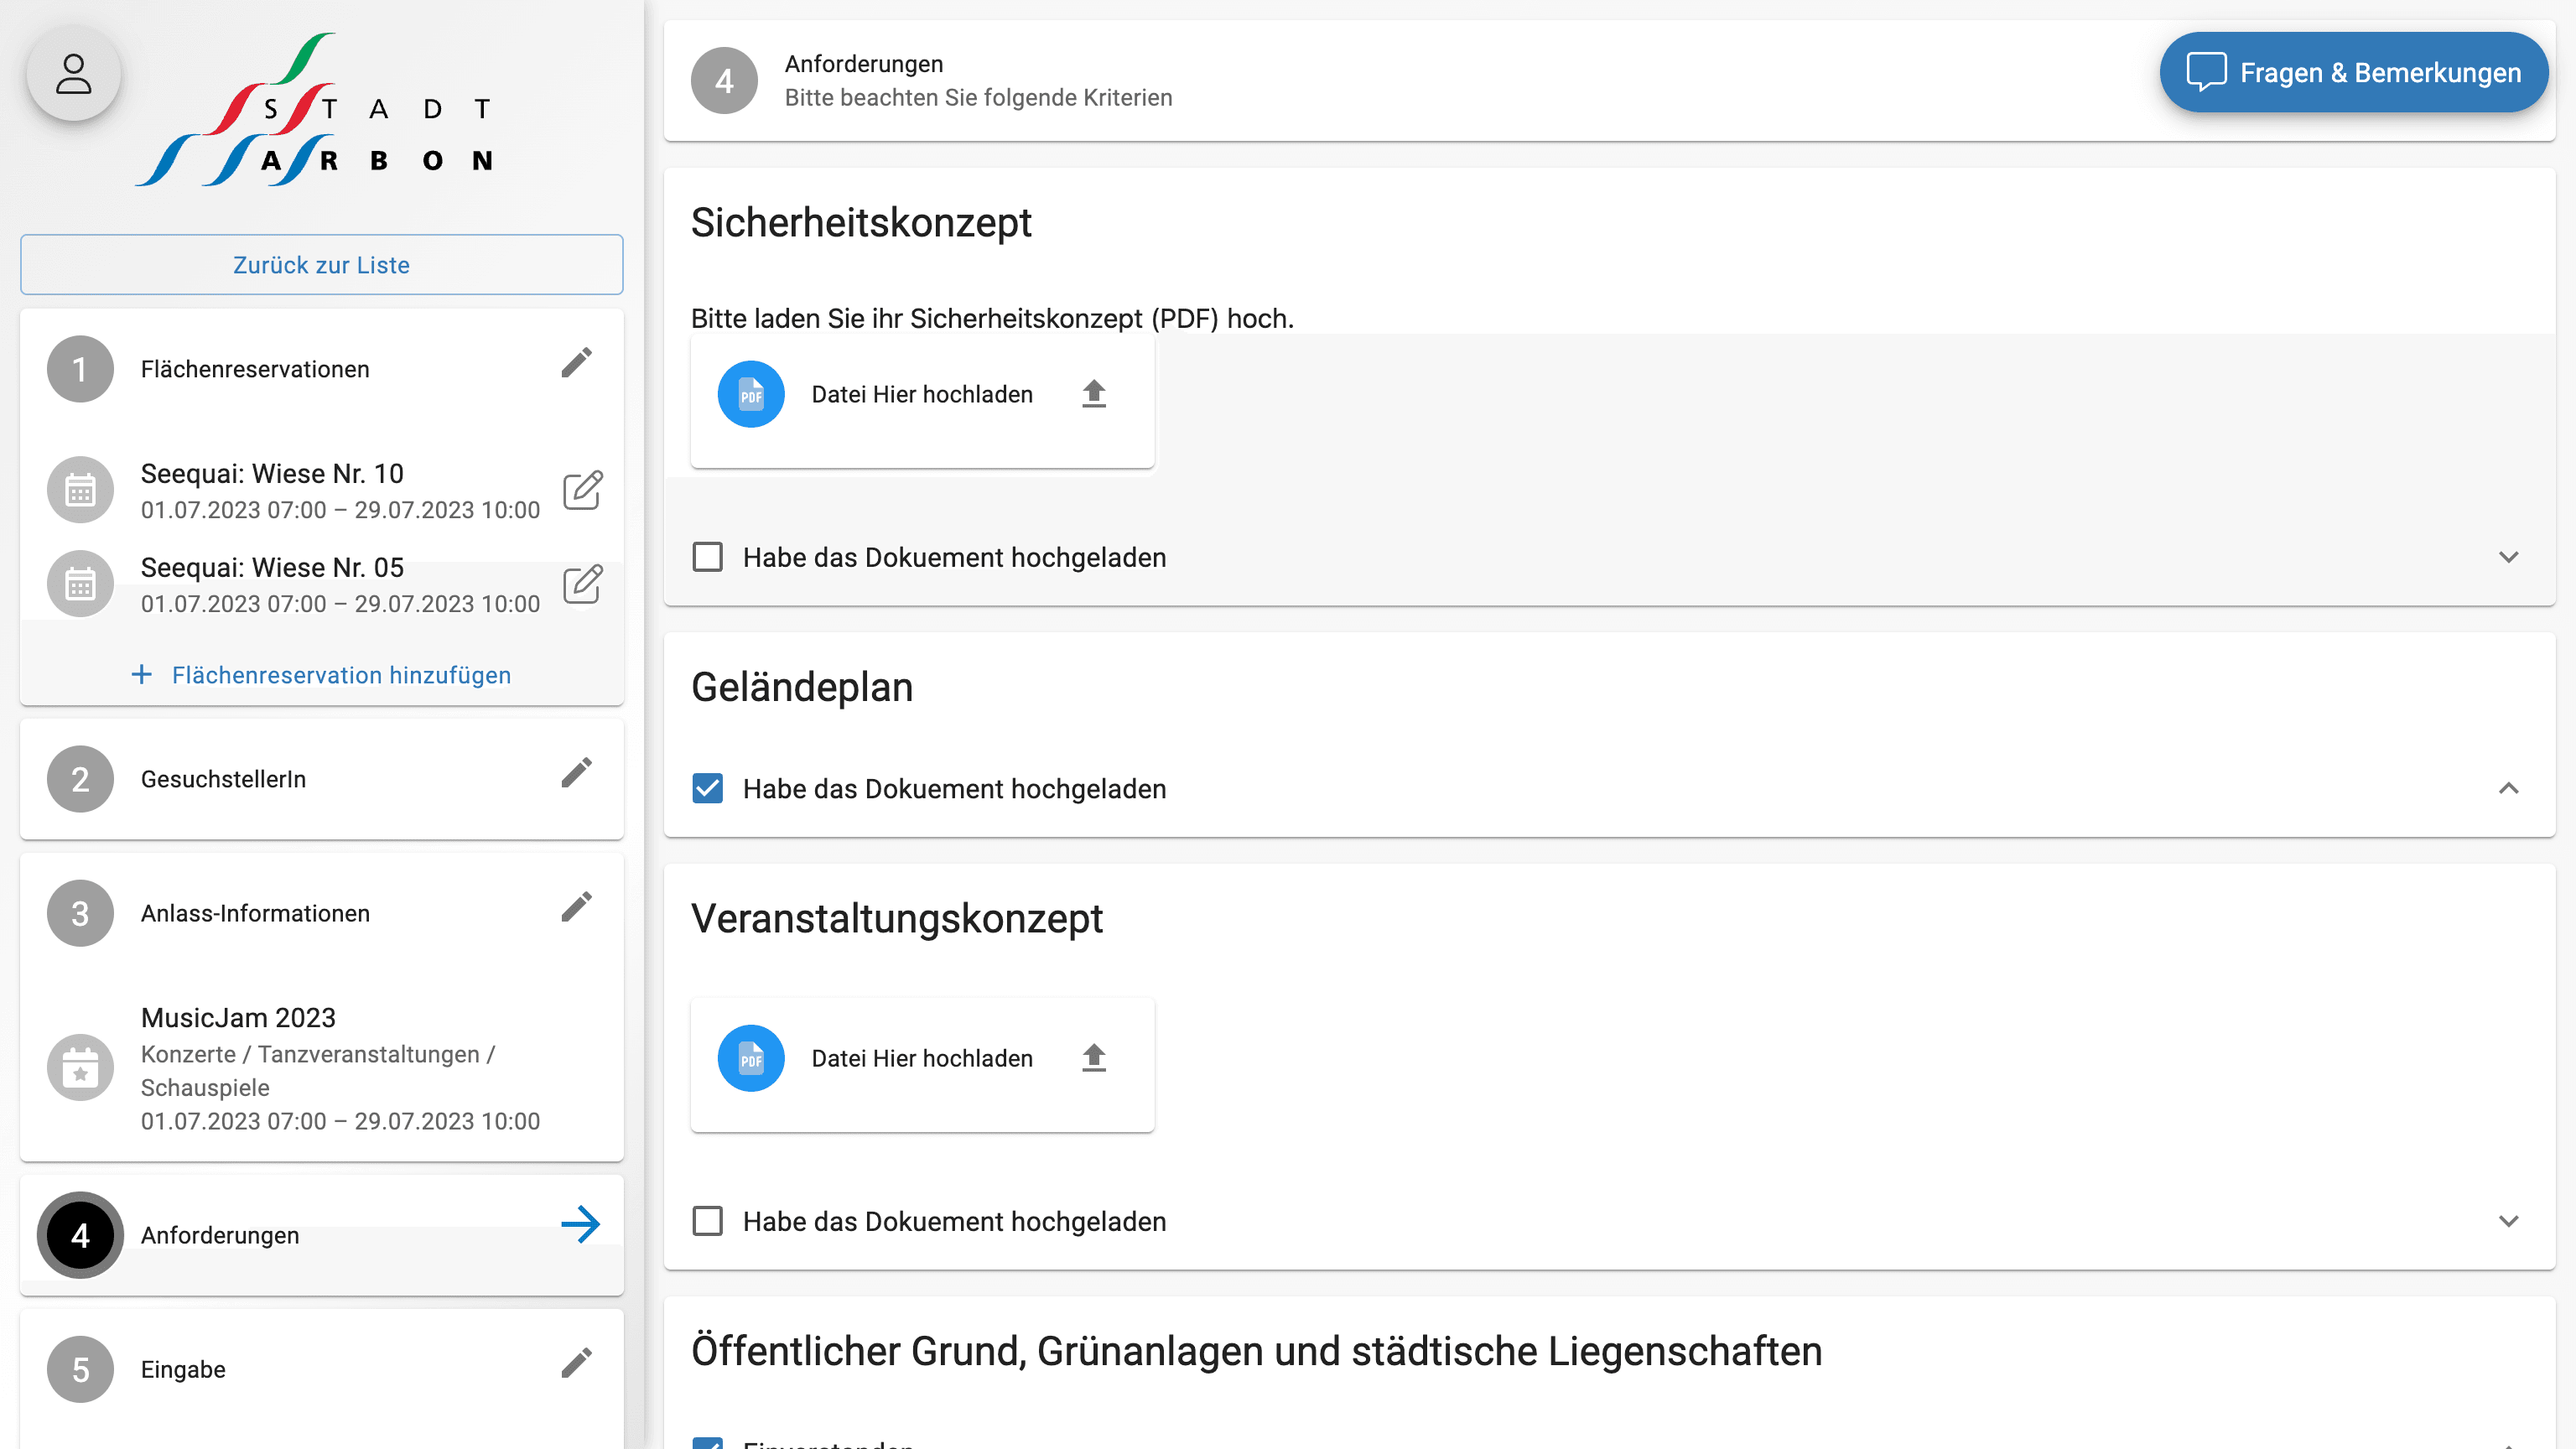The image size is (2576, 1449).
Task: Click Zurück zur Liste button
Action: [x=321, y=264]
